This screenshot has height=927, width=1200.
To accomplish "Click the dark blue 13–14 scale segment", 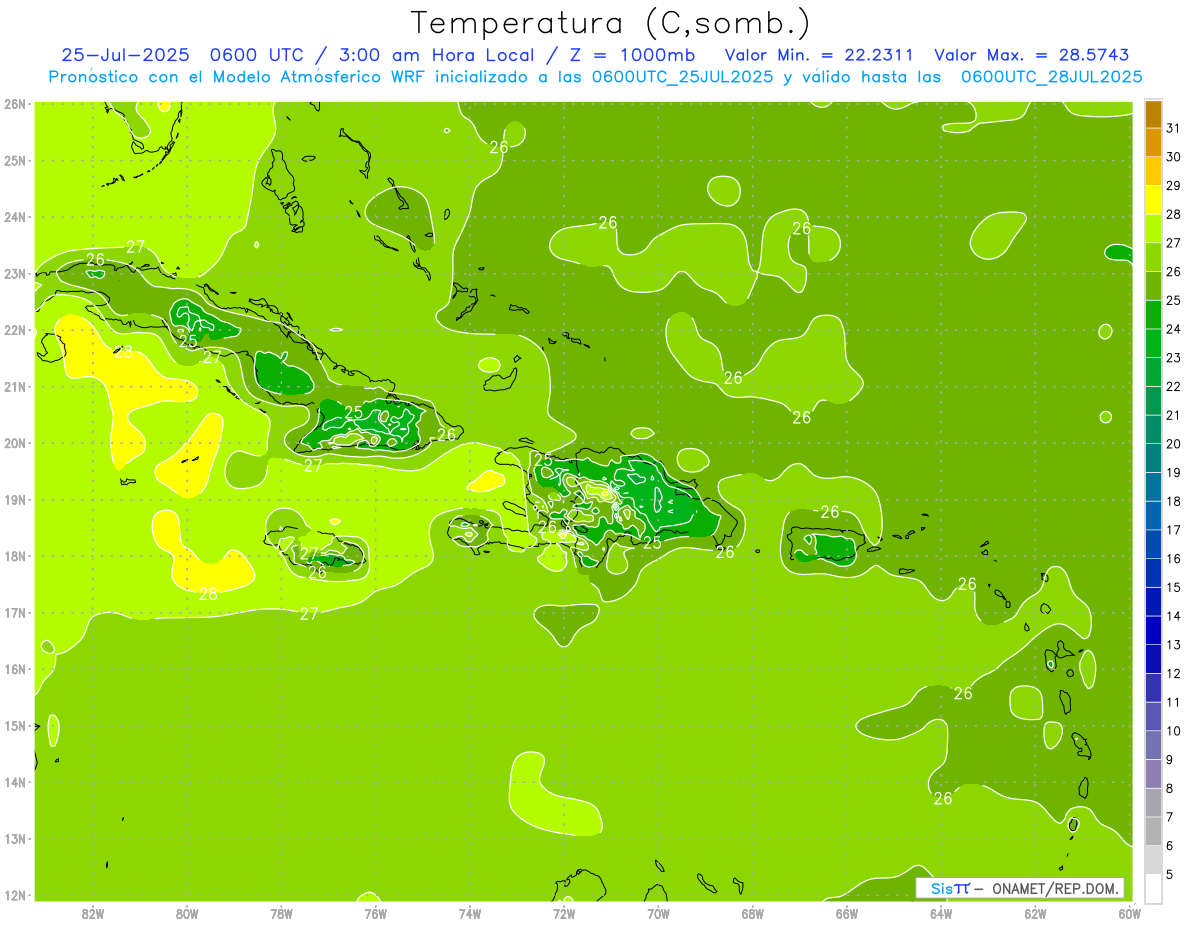I will (x=1153, y=630).
